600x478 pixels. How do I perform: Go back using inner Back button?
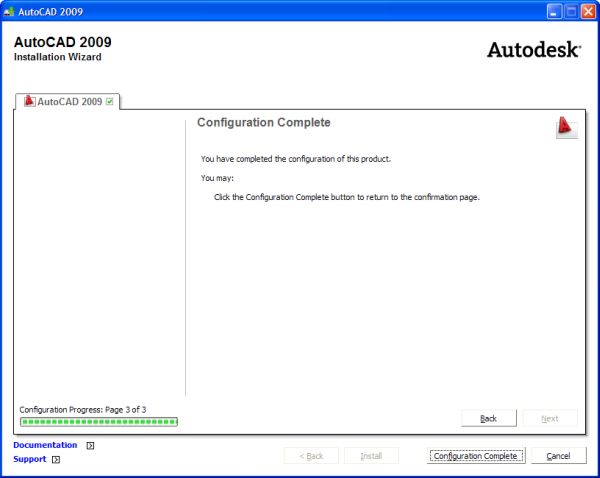489,418
